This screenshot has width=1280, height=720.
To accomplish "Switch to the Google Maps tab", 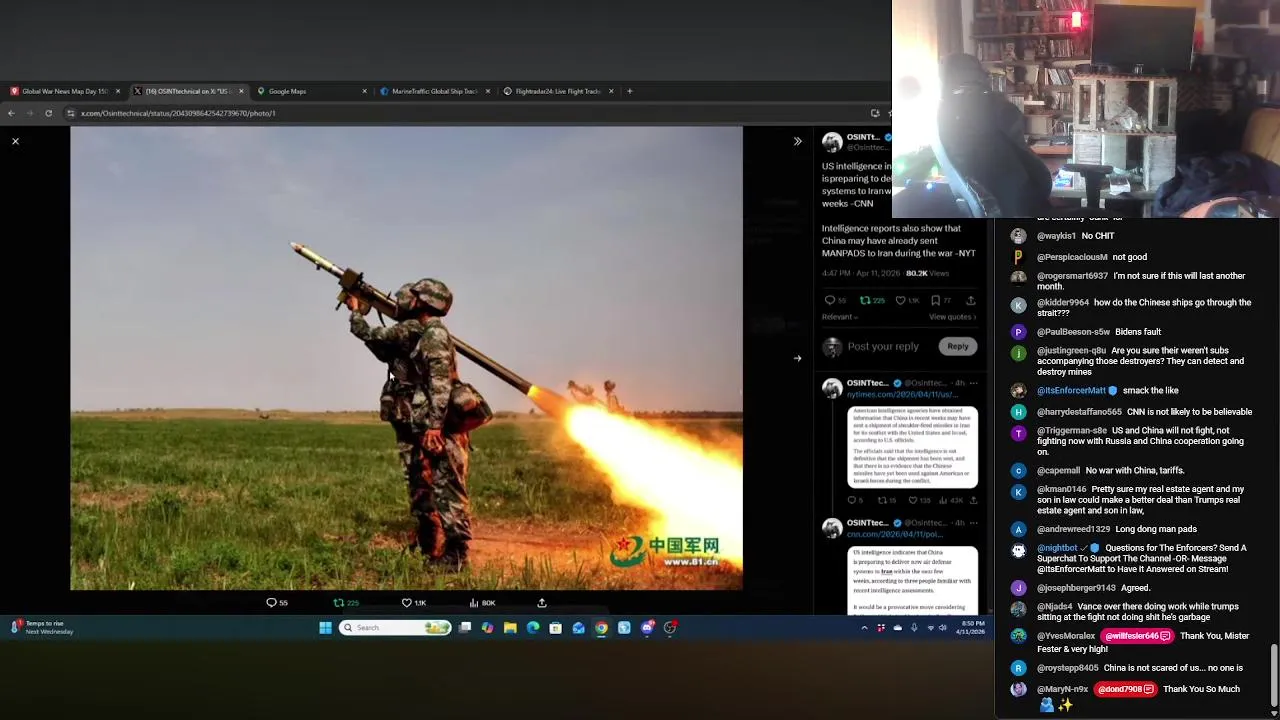I will 310,91.
